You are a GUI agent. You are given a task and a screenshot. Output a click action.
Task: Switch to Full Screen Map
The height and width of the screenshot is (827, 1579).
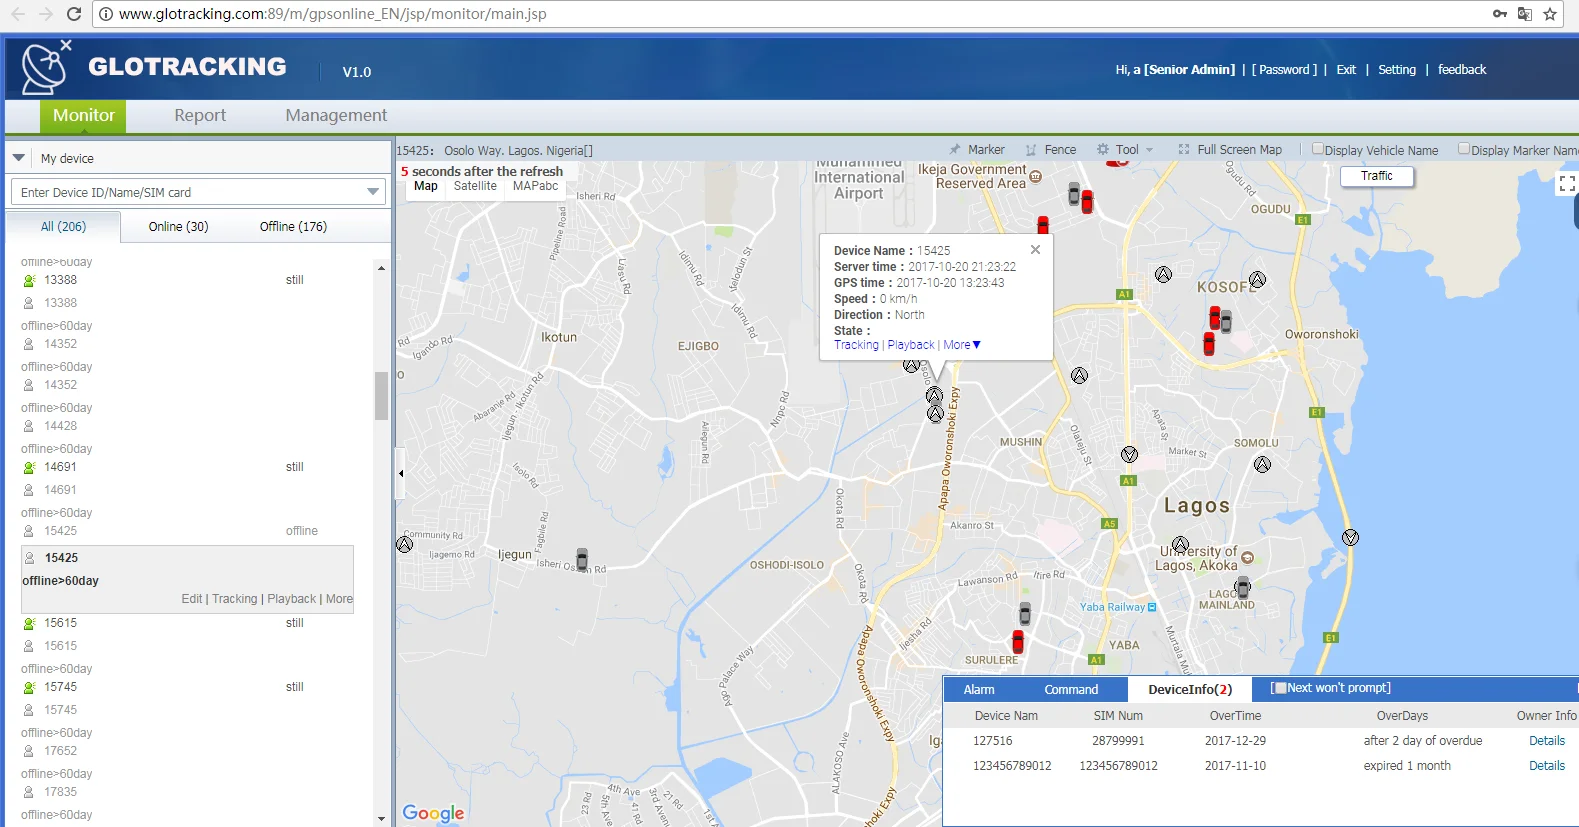1229,150
